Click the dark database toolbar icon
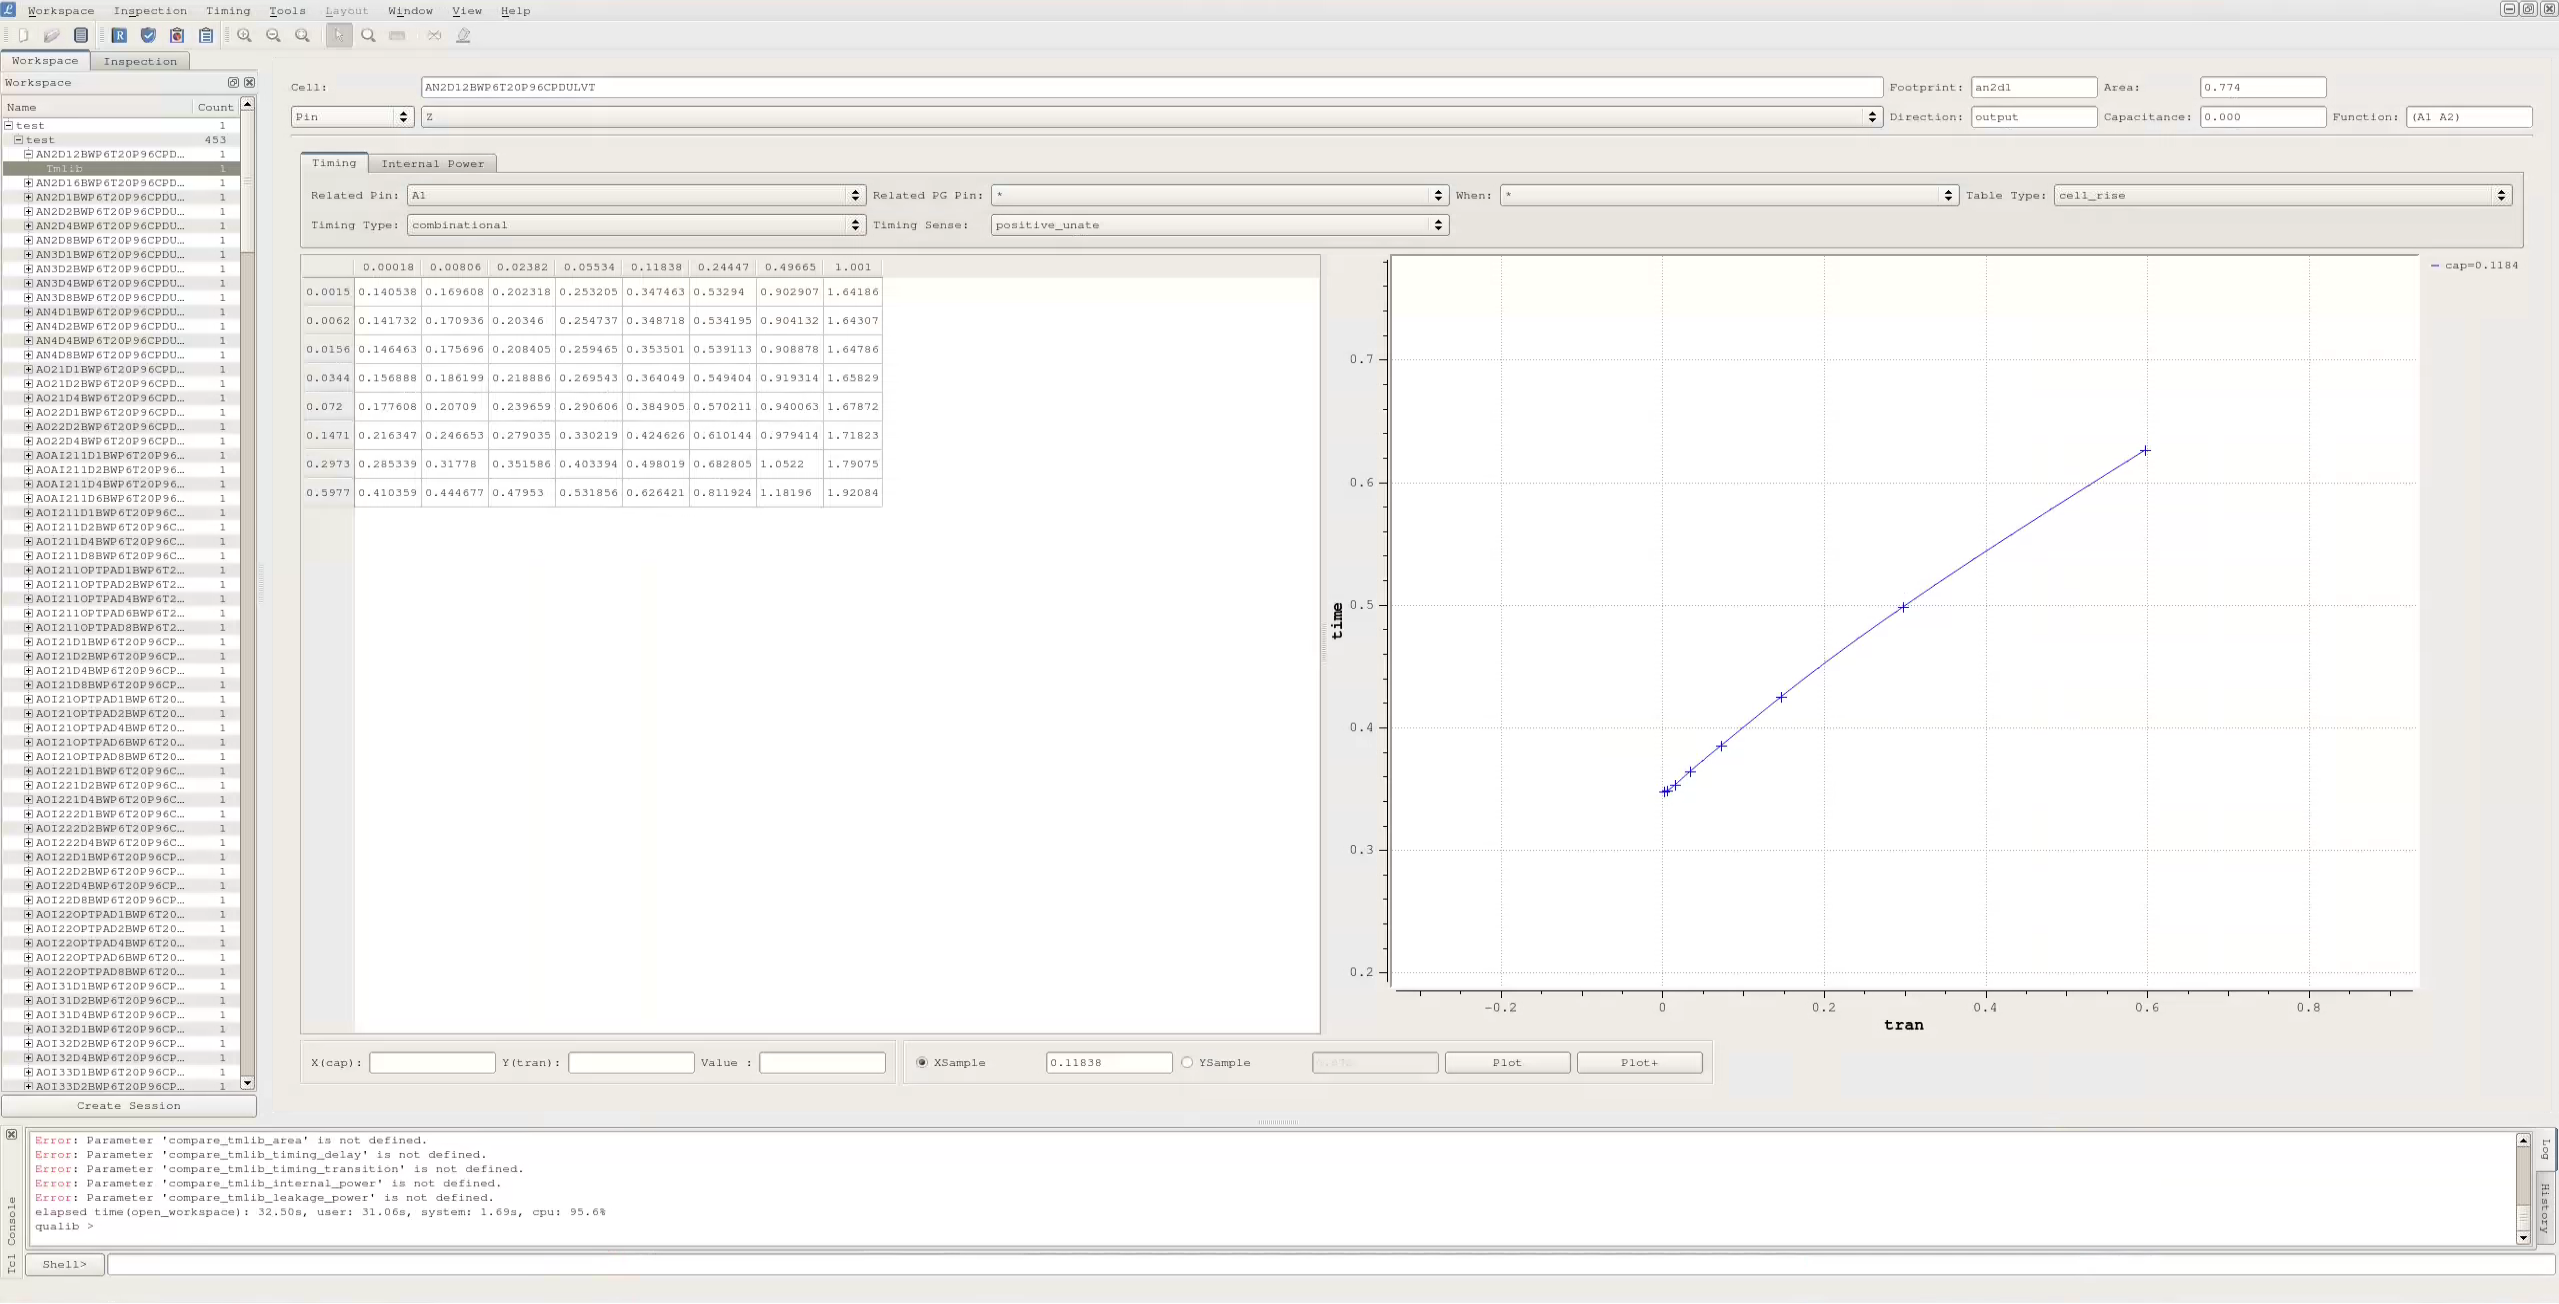 [x=81, y=35]
